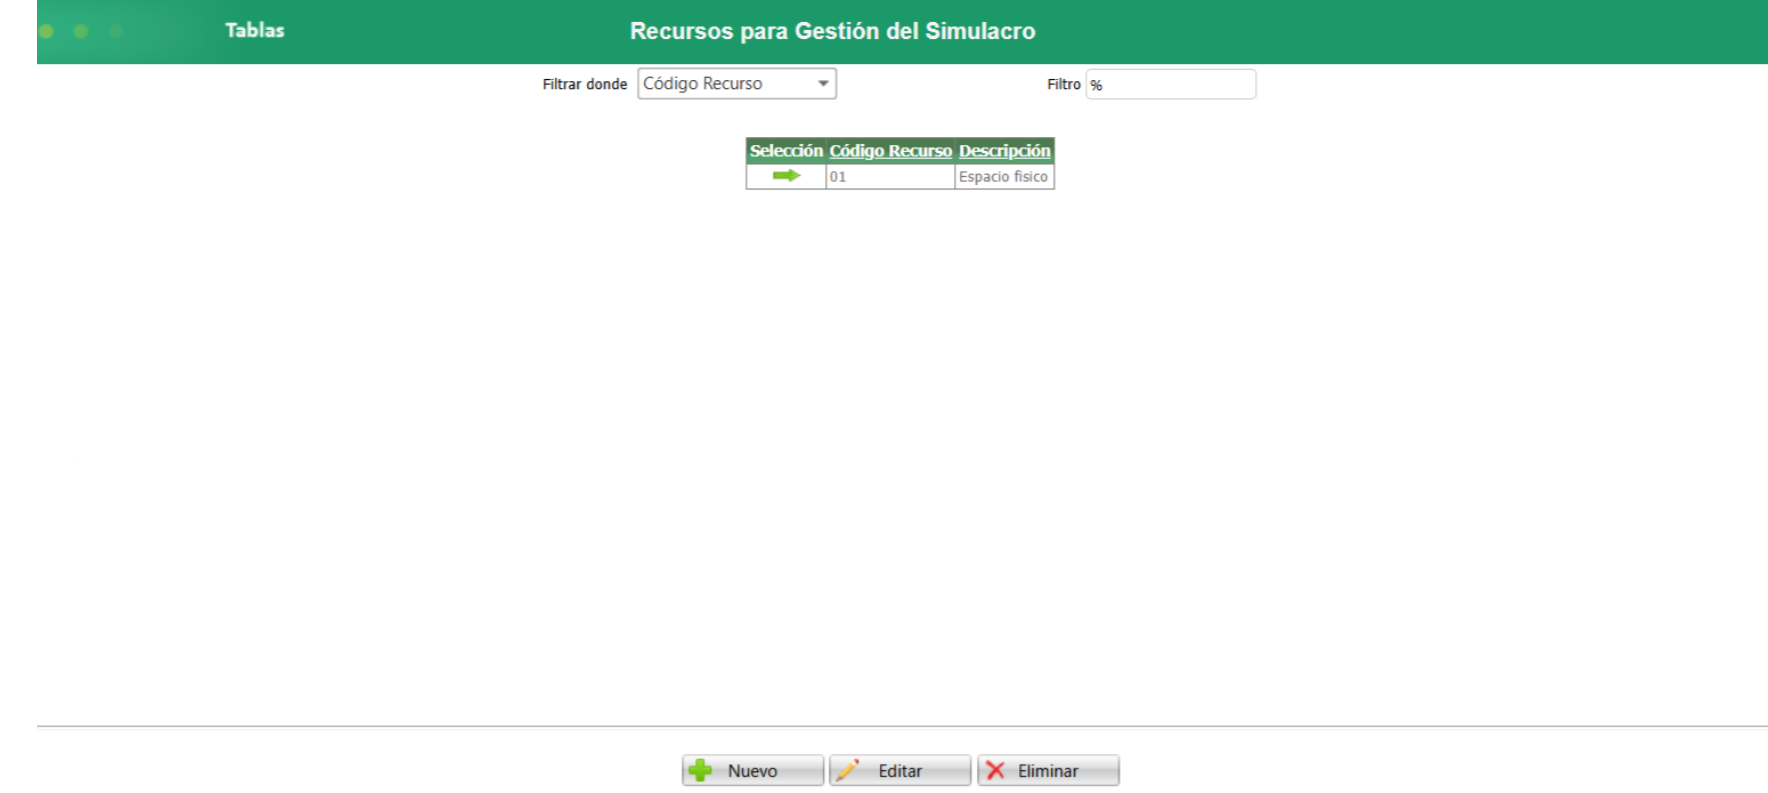Click the pencil icon on Editar
Viewport: 1768px width, 793px height.
(848, 770)
